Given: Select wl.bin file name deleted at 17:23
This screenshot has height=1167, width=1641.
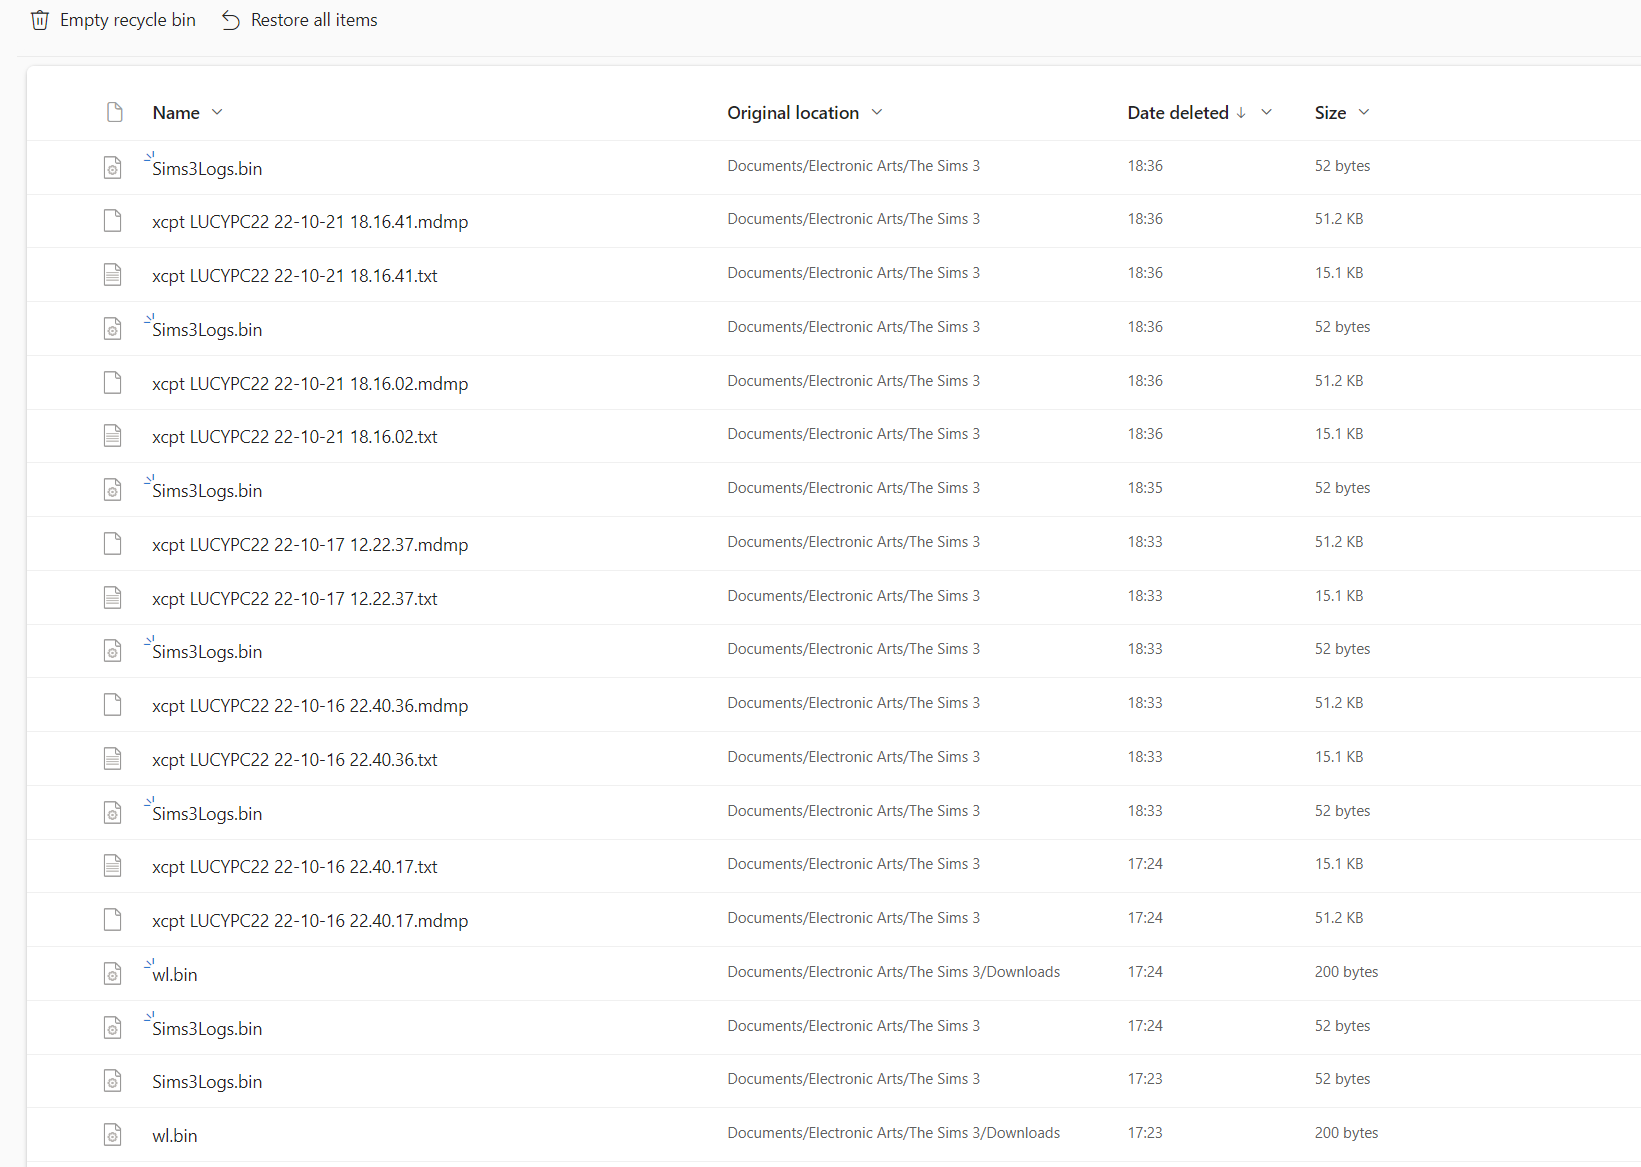Looking at the screenshot, I should point(175,1136).
